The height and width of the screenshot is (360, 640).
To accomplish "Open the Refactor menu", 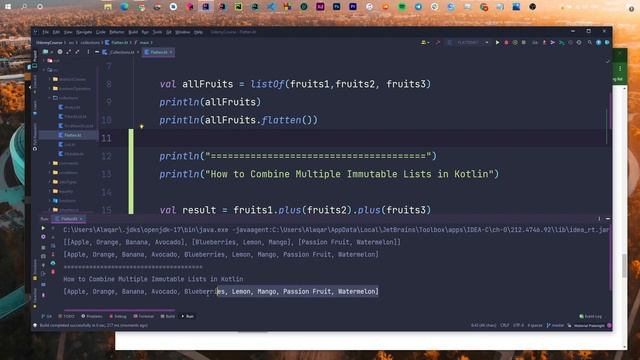I will (x=117, y=32).
